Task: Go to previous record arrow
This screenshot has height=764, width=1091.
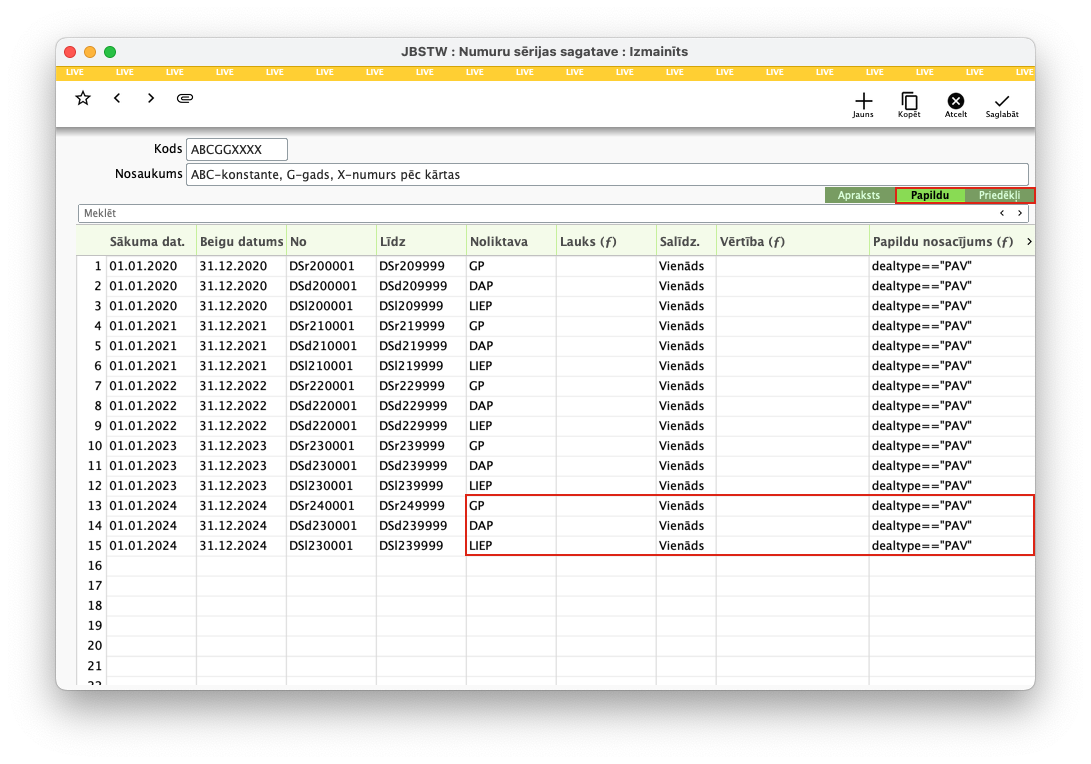Action: click(117, 98)
